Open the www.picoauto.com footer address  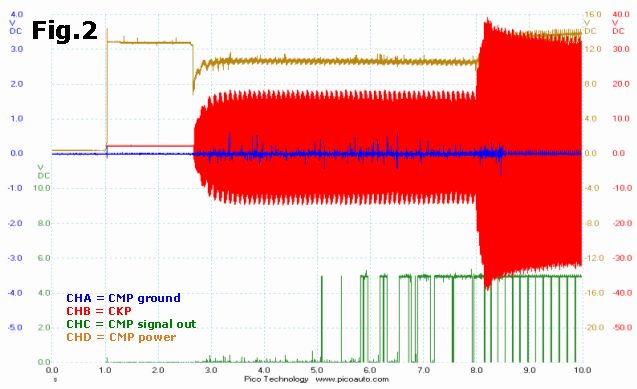[352, 379]
